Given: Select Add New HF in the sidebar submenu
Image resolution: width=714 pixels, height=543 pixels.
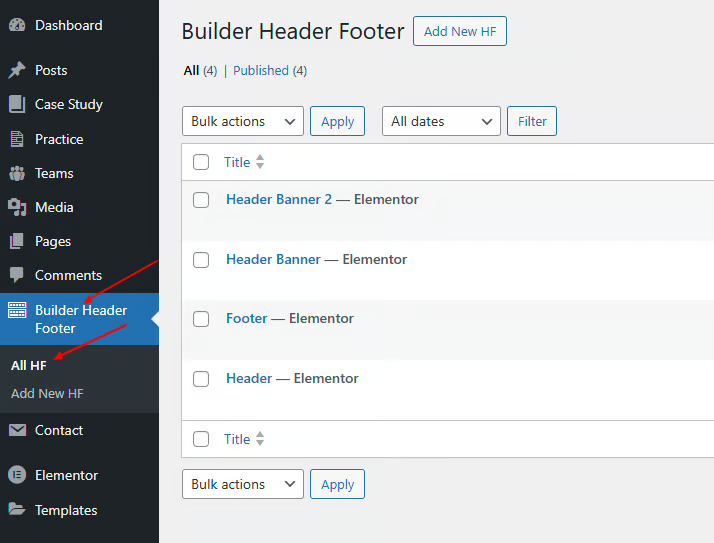Looking at the screenshot, I should click(x=47, y=393).
